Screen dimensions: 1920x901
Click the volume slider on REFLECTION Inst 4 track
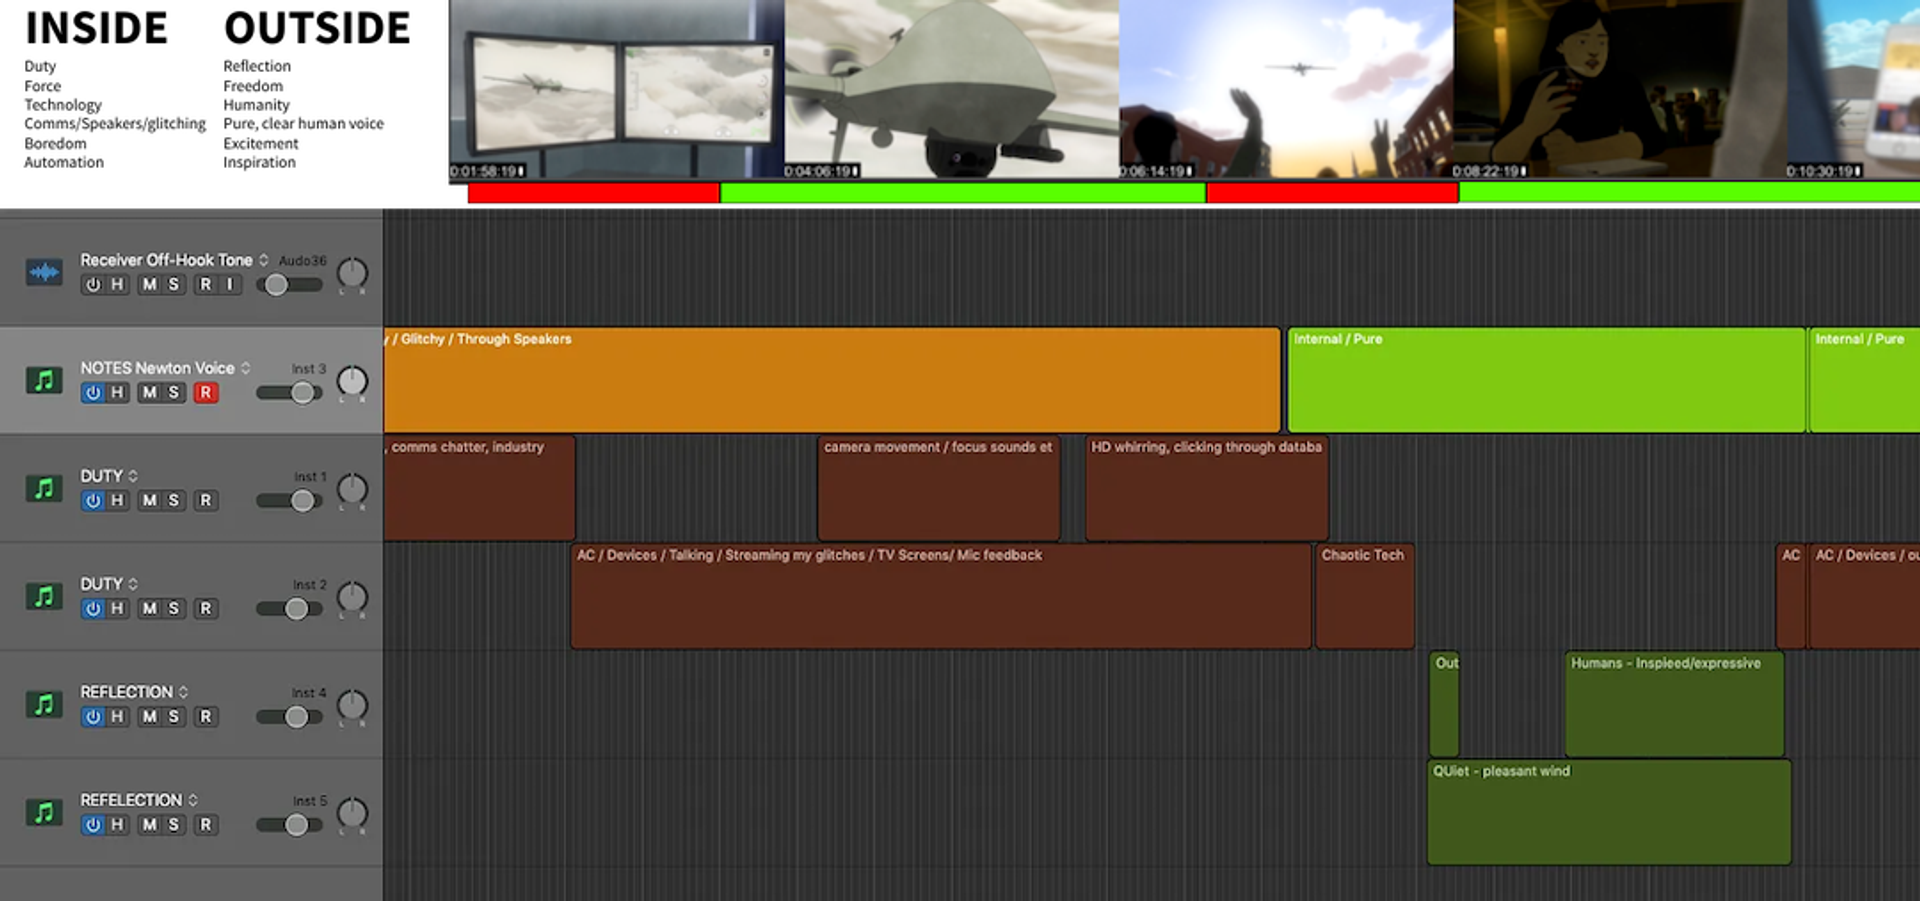pos(296,717)
